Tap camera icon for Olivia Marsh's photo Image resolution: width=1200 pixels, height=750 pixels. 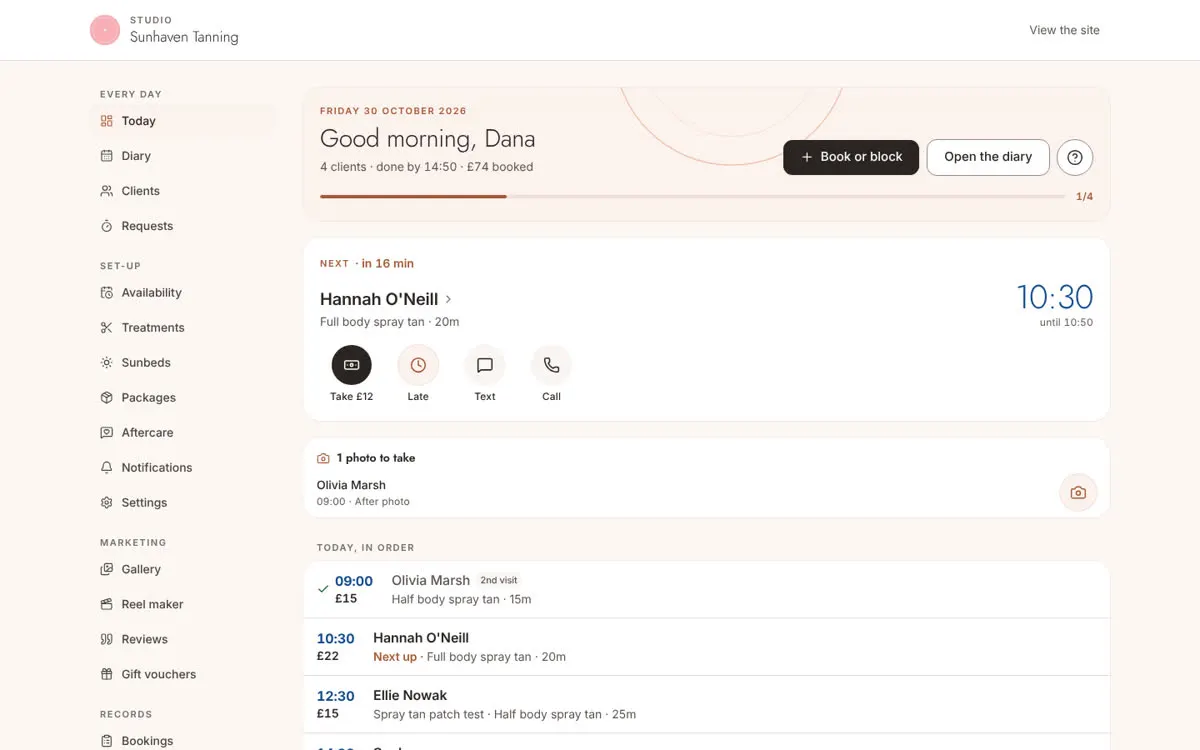[1078, 492]
